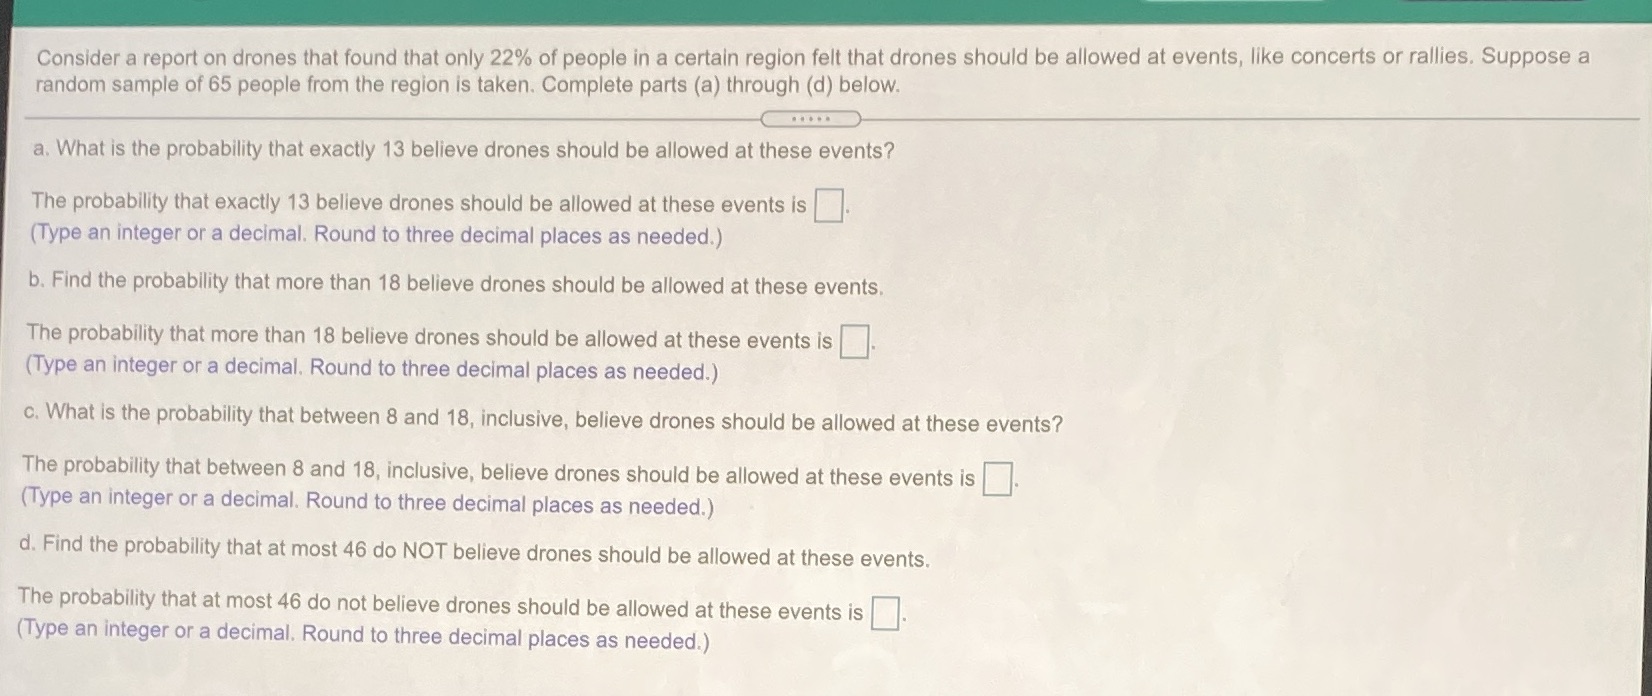
Task: Select the part (b) probability answer box
Action: click(854, 338)
